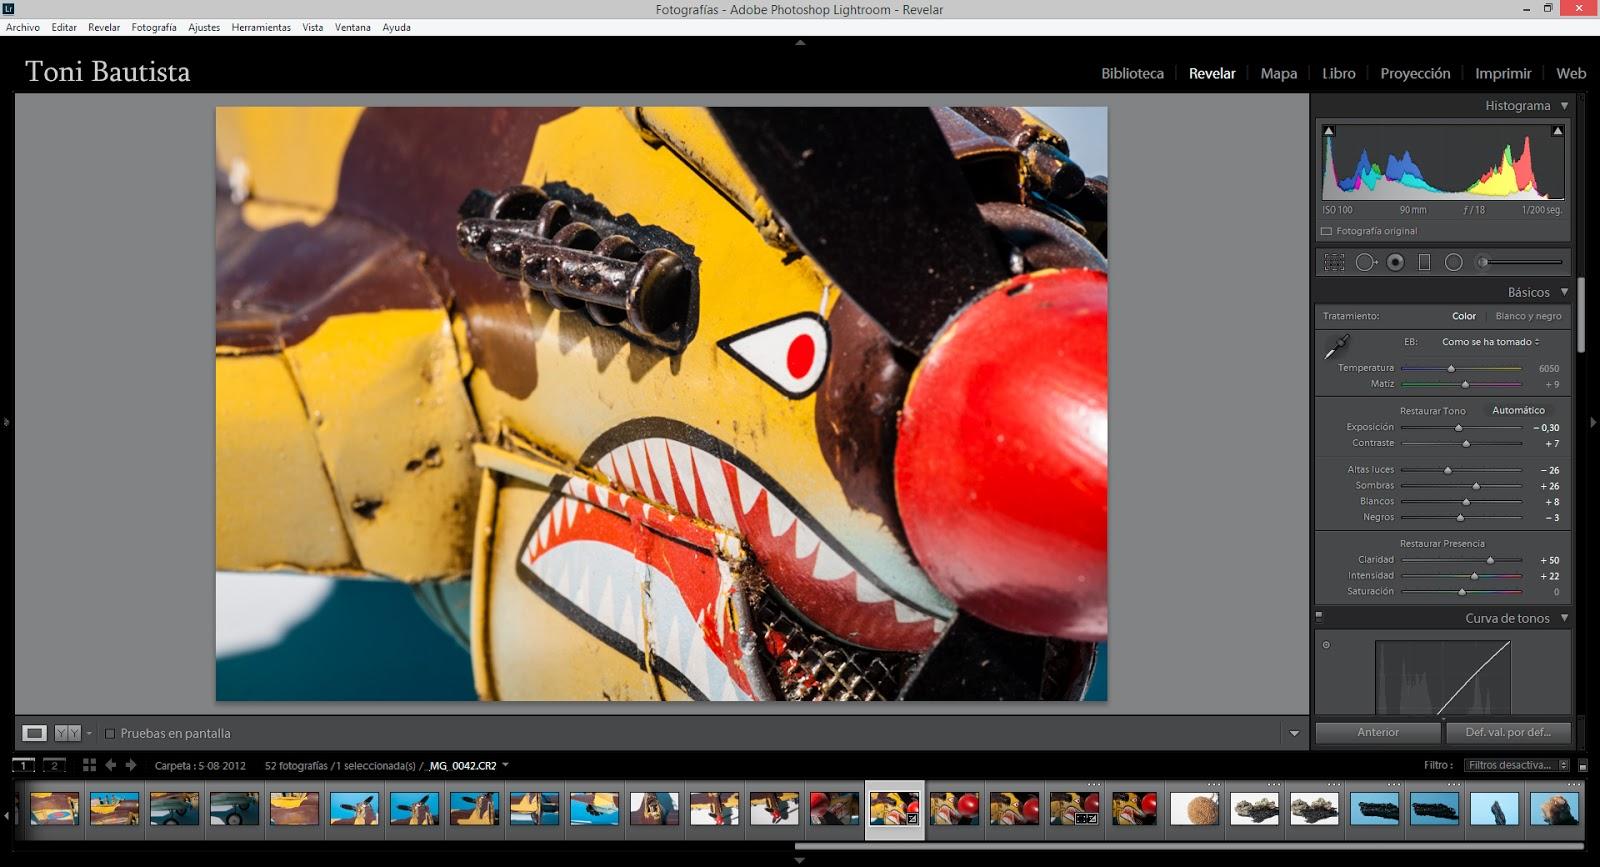The width and height of the screenshot is (1600, 867).
Task: Open the Ajustes menu
Action: click(x=204, y=27)
